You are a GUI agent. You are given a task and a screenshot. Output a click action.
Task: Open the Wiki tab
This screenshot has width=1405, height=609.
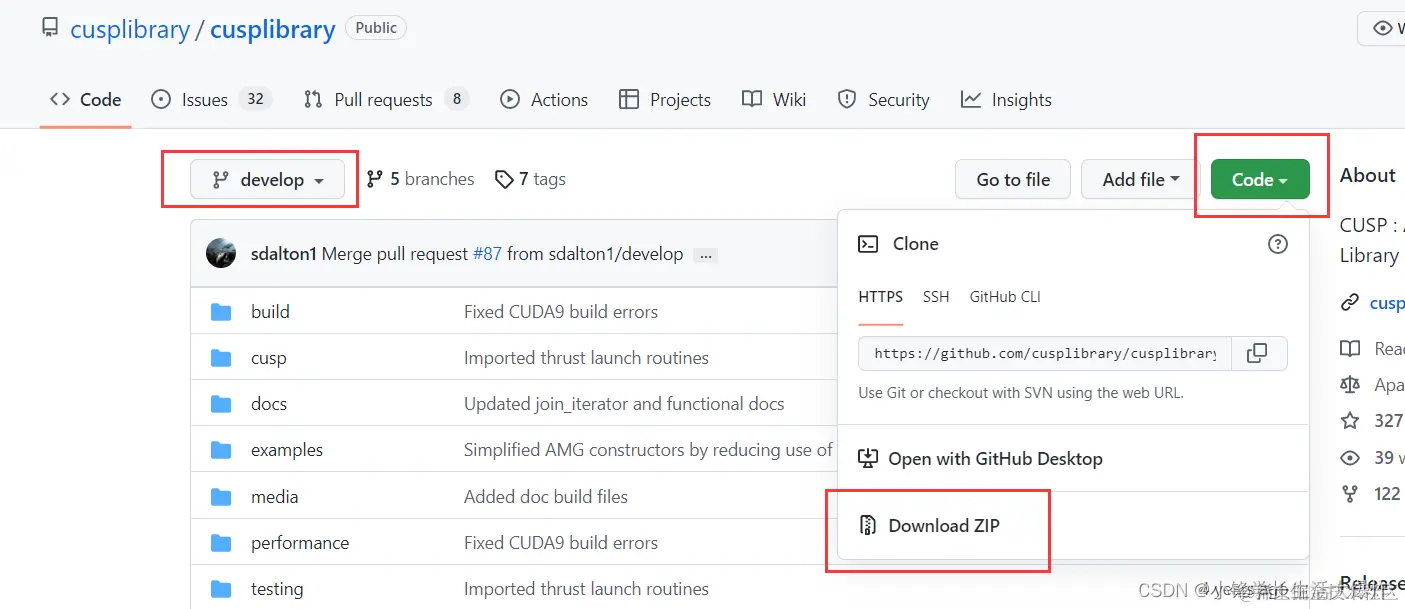tap(774, 99)
